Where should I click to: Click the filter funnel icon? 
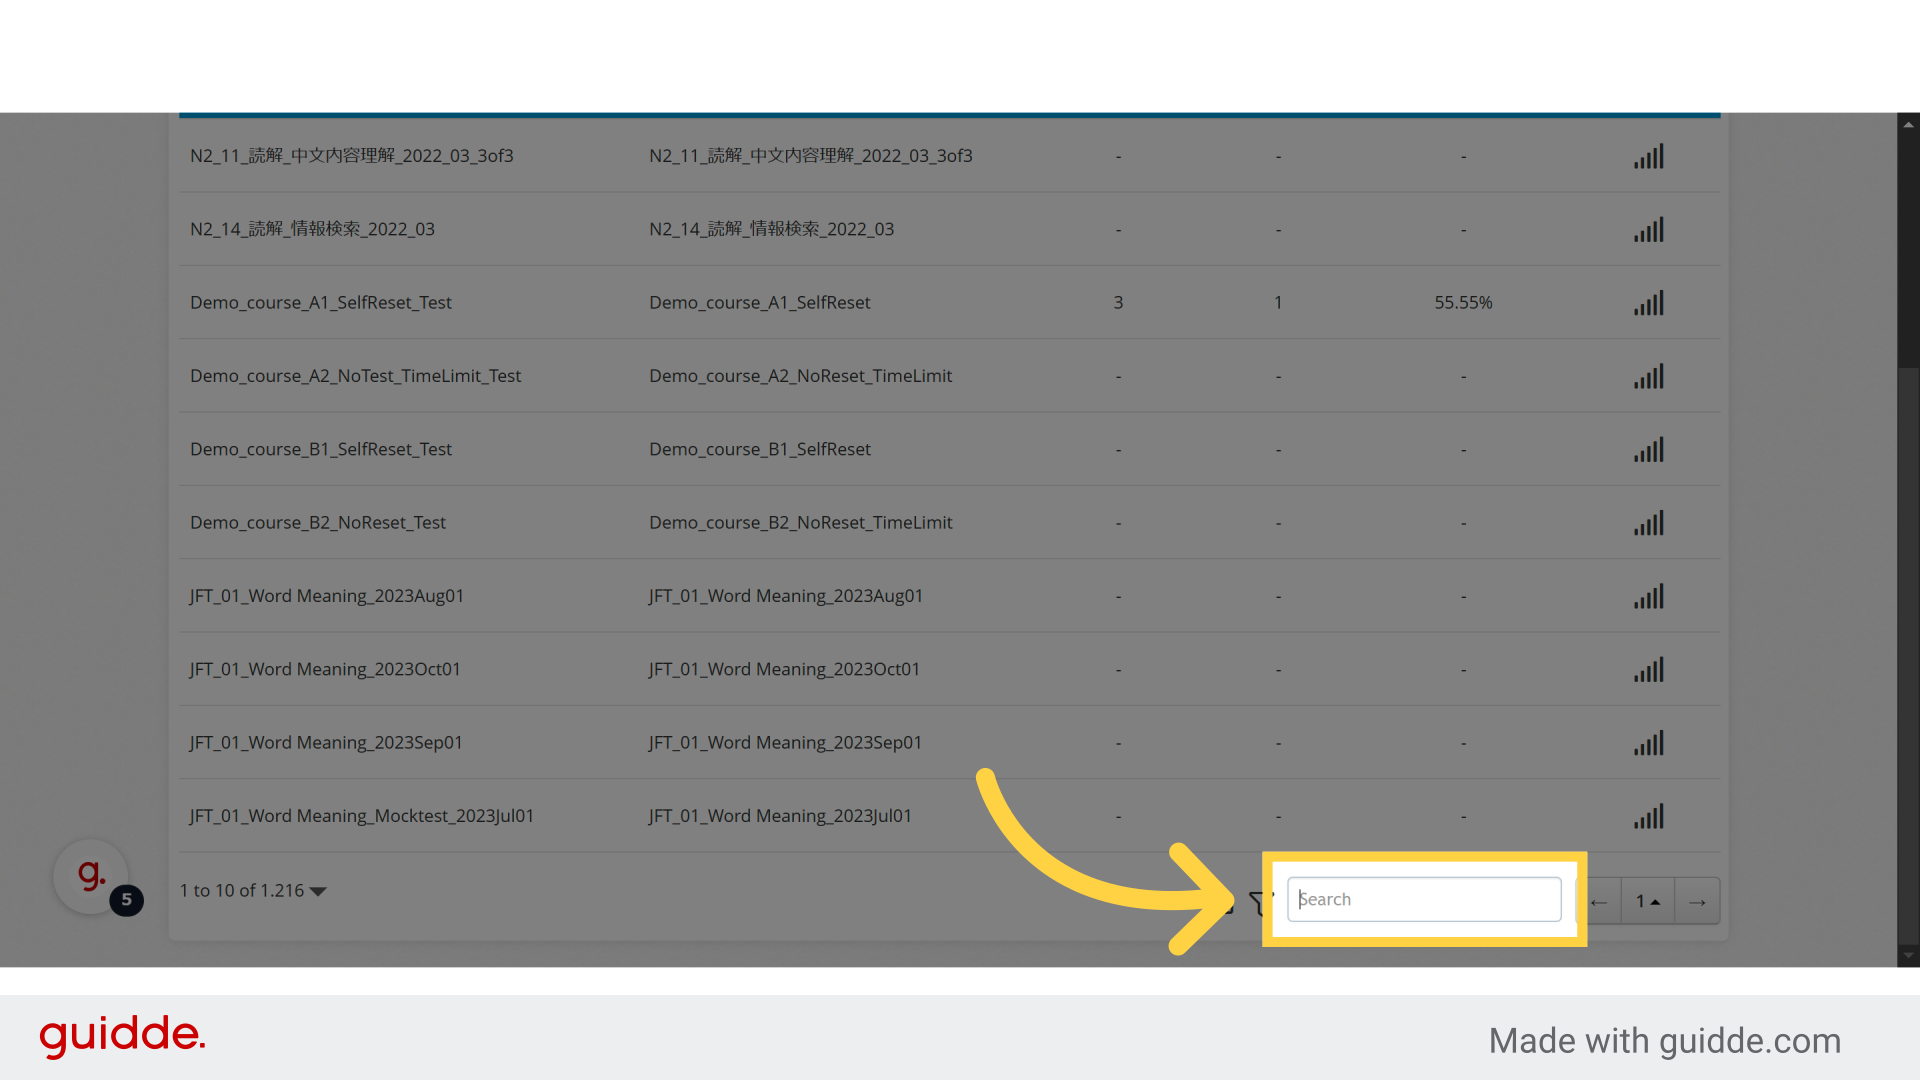click(x=1257, y=902)
